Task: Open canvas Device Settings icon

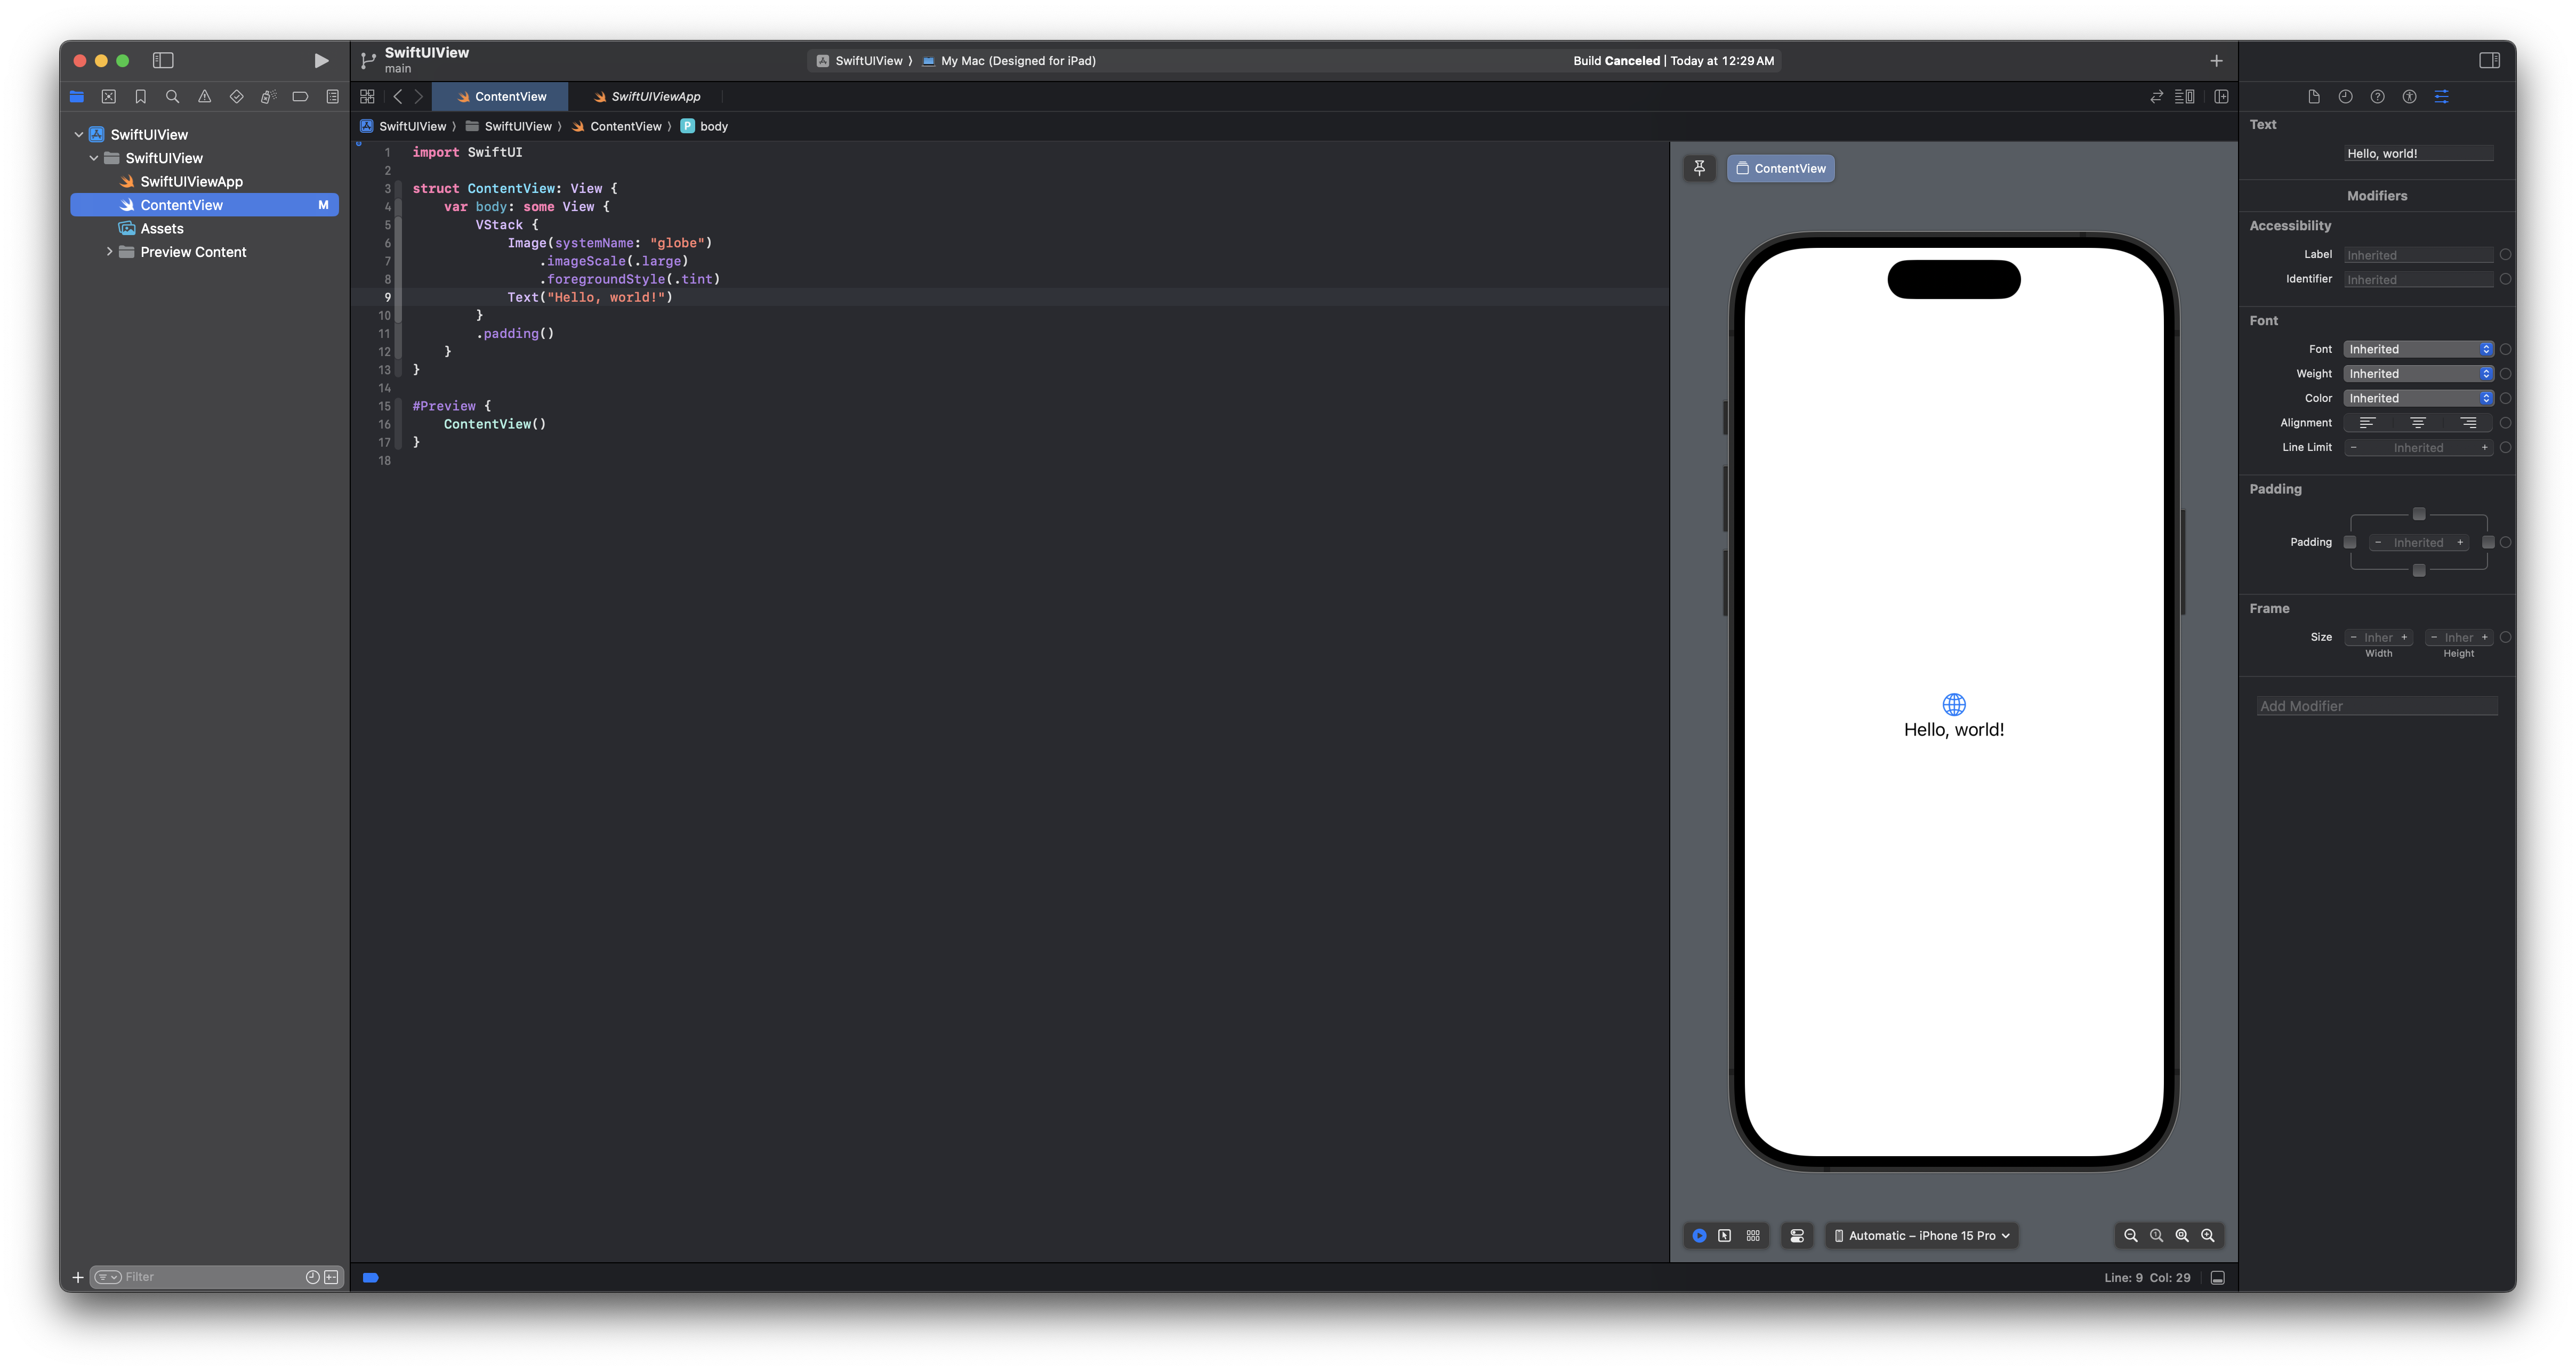Action: [x=1797, y=1235]
